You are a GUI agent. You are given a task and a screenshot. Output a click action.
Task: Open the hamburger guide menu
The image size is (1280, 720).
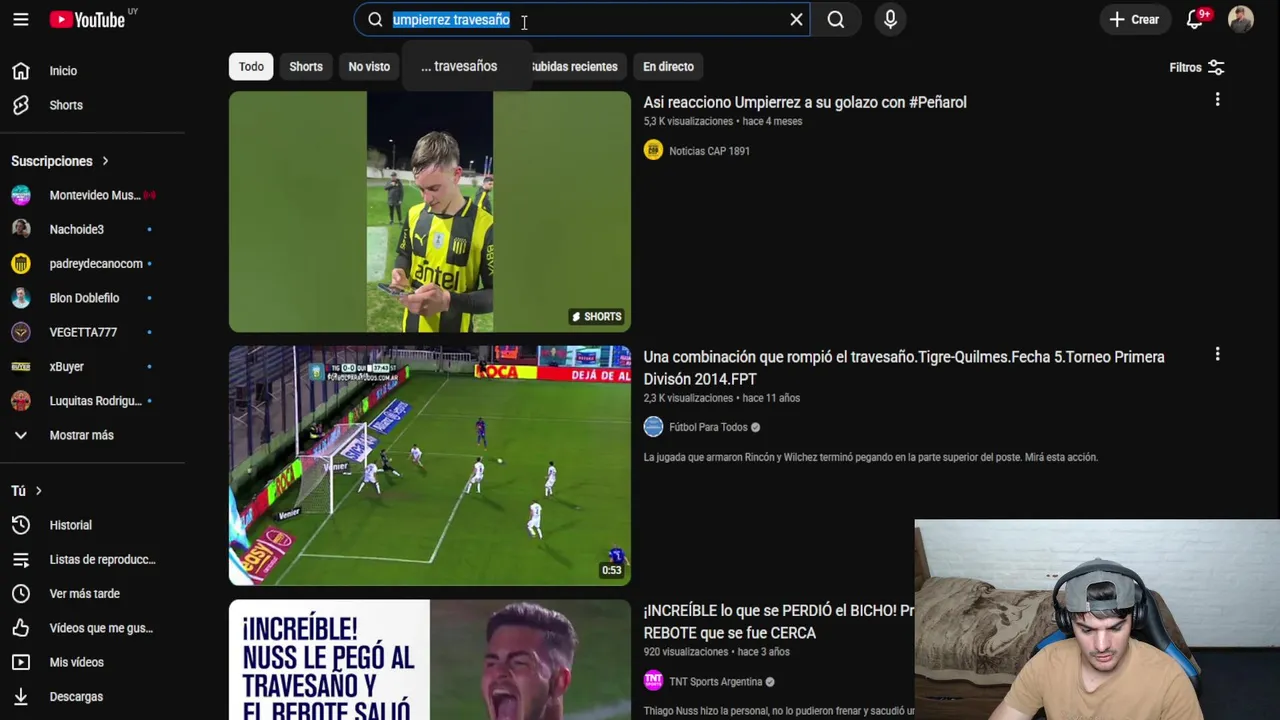point(21,20)
